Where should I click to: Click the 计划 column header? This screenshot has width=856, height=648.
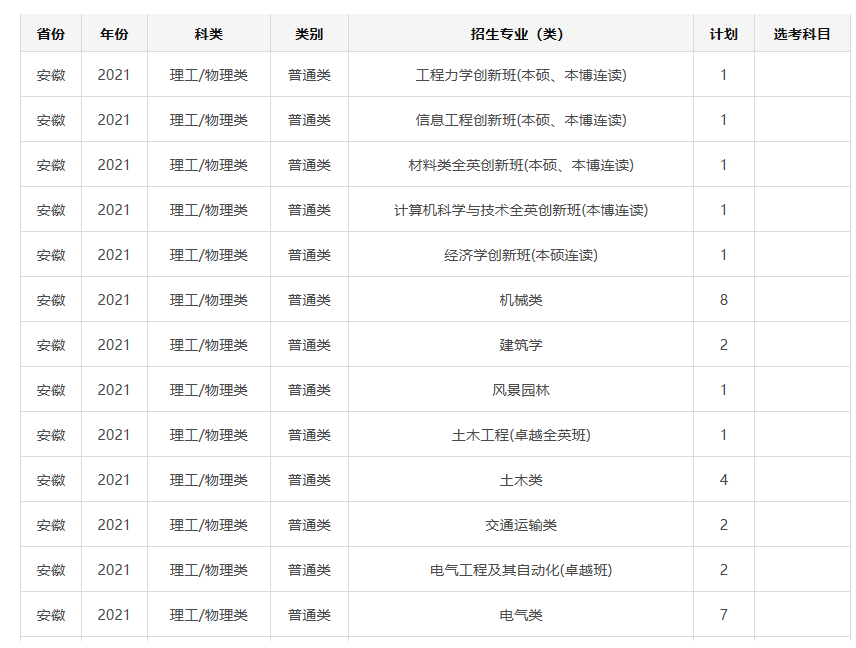[723, 34]
